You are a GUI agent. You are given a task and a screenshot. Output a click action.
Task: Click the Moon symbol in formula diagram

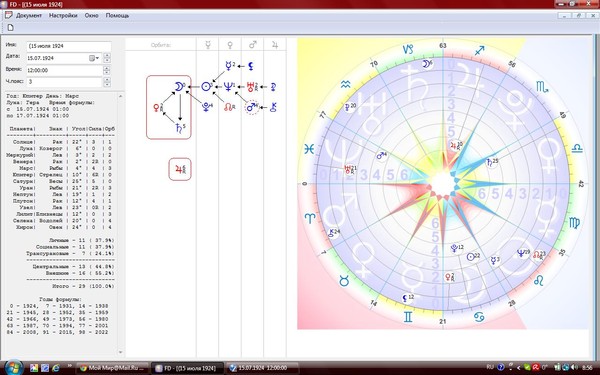(x=179, y=87)
